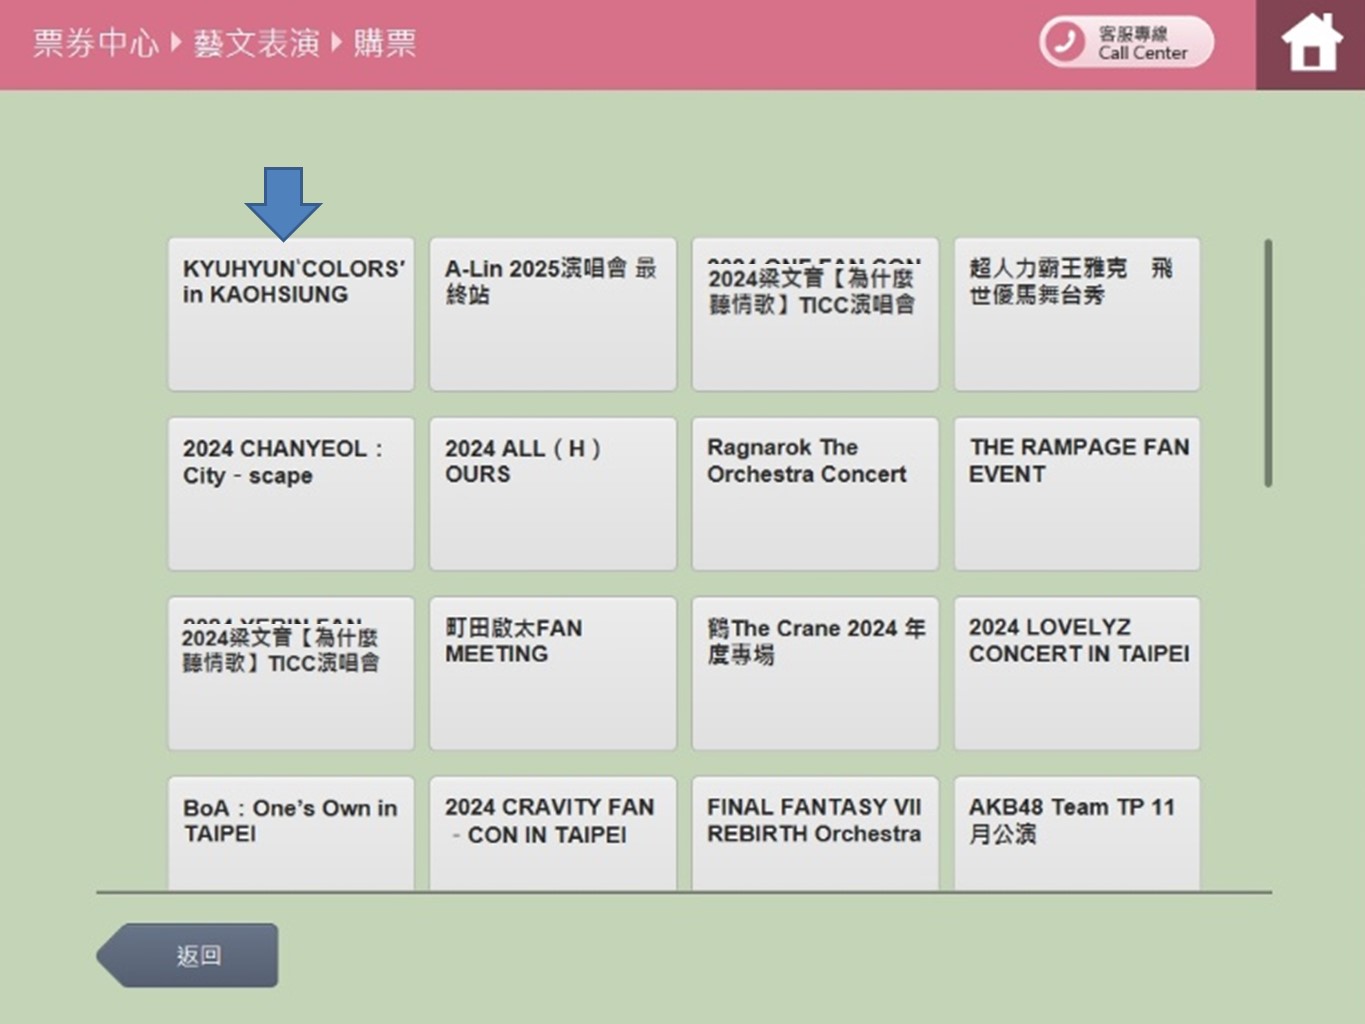Go to 藝文表演 in the breadcrumb
1365x1024 pixels.
coord(257,43)
